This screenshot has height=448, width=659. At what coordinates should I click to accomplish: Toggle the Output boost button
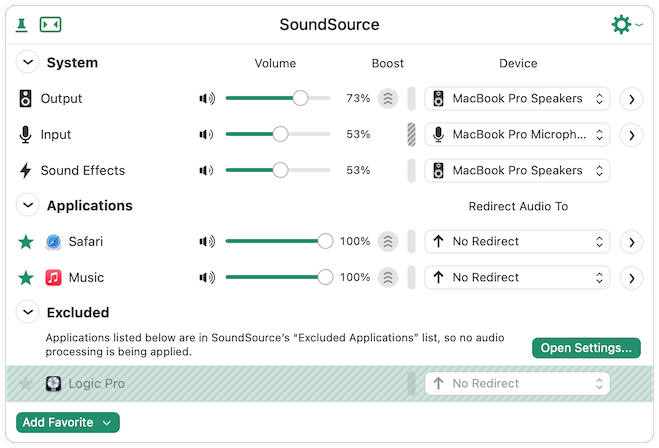[387, 99]
